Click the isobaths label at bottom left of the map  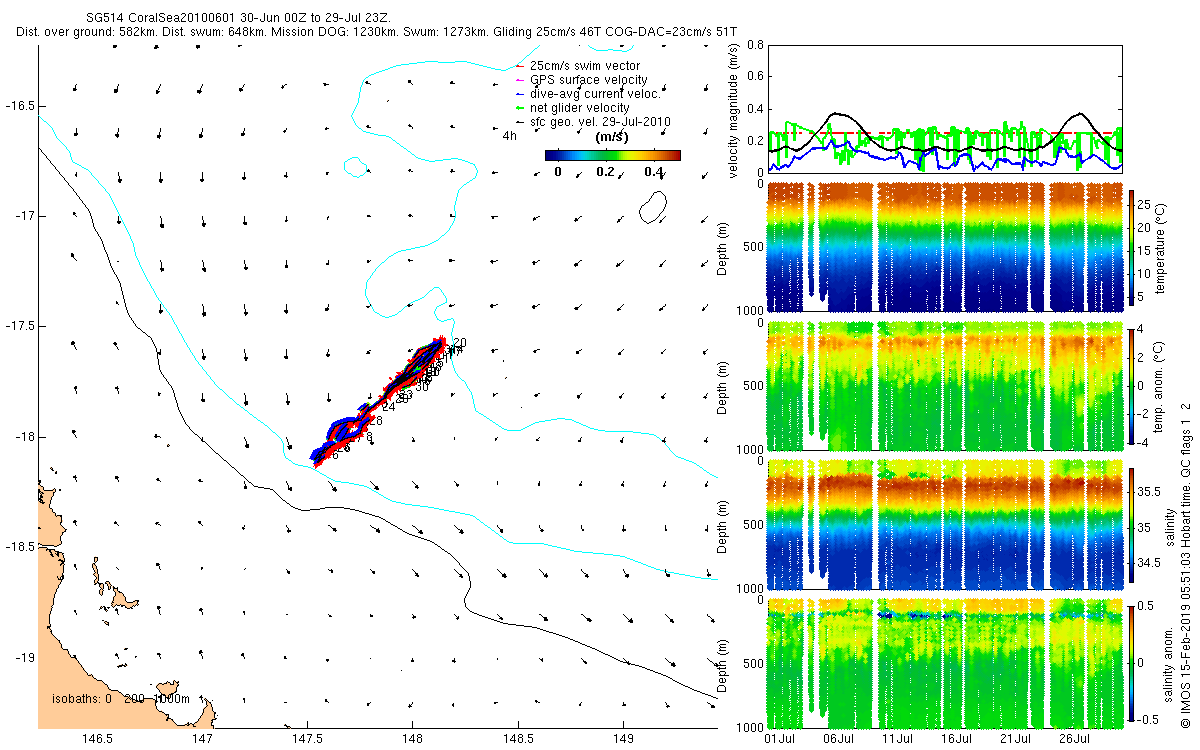coord(121,698)
